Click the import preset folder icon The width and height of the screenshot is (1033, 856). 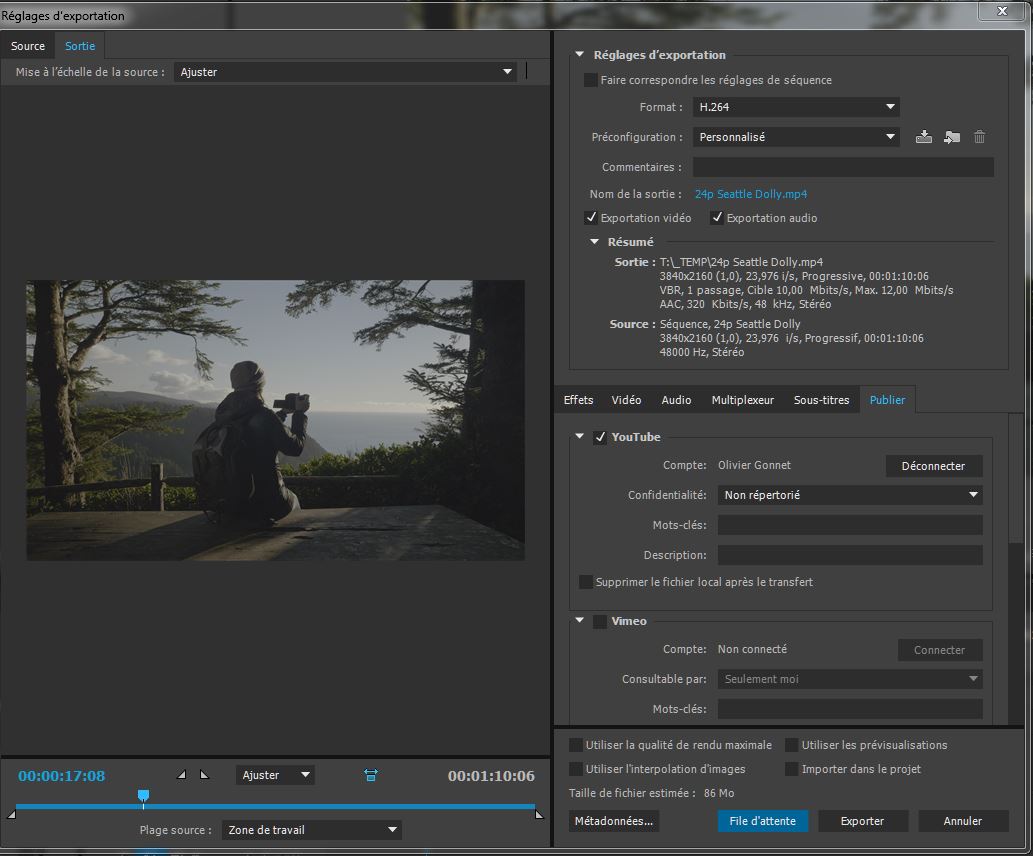click(952, 137)
